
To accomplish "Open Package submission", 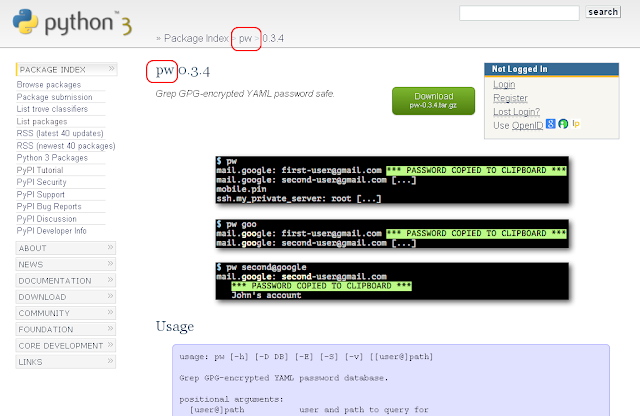I will (x=54, y=97).
